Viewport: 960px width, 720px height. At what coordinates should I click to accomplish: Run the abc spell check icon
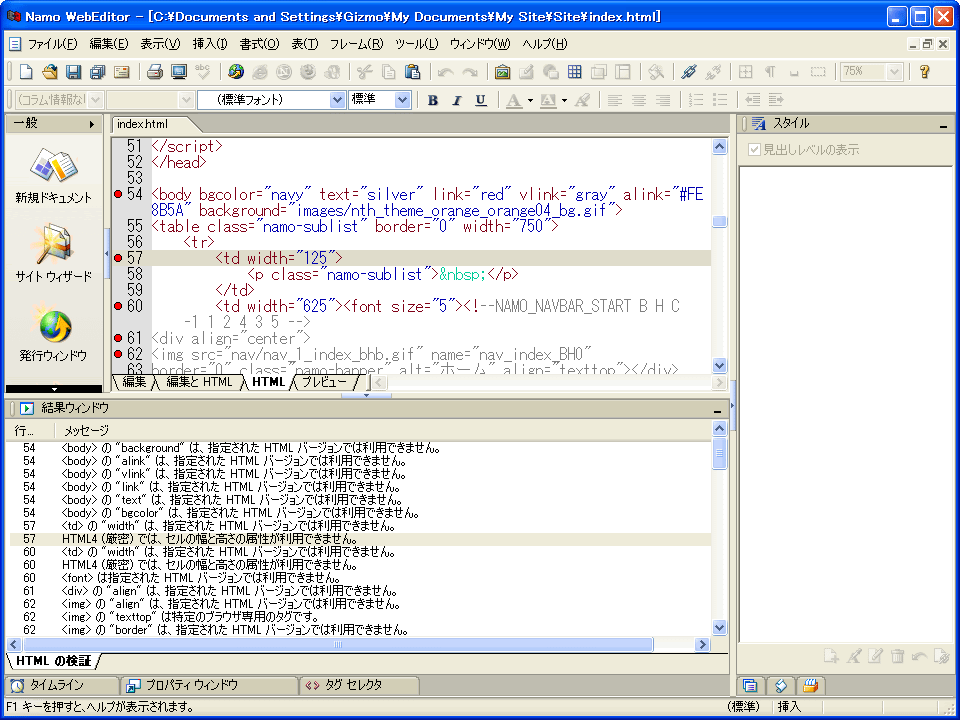(x=203, y=72)
